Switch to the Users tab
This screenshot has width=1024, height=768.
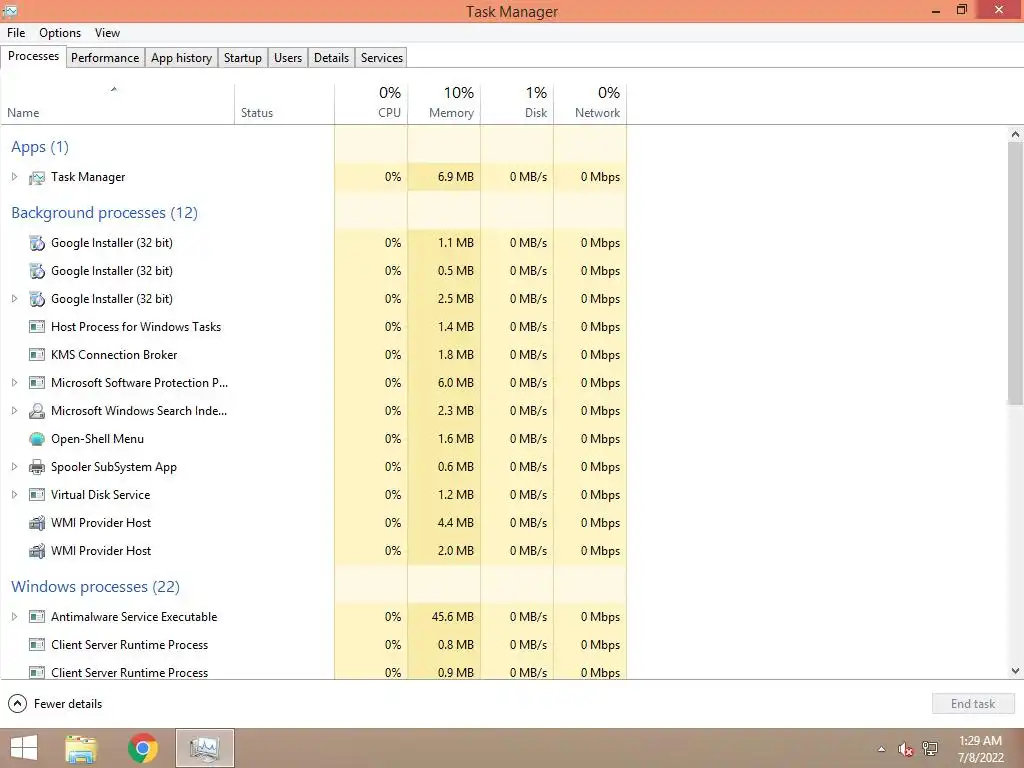tap(288, 57)
